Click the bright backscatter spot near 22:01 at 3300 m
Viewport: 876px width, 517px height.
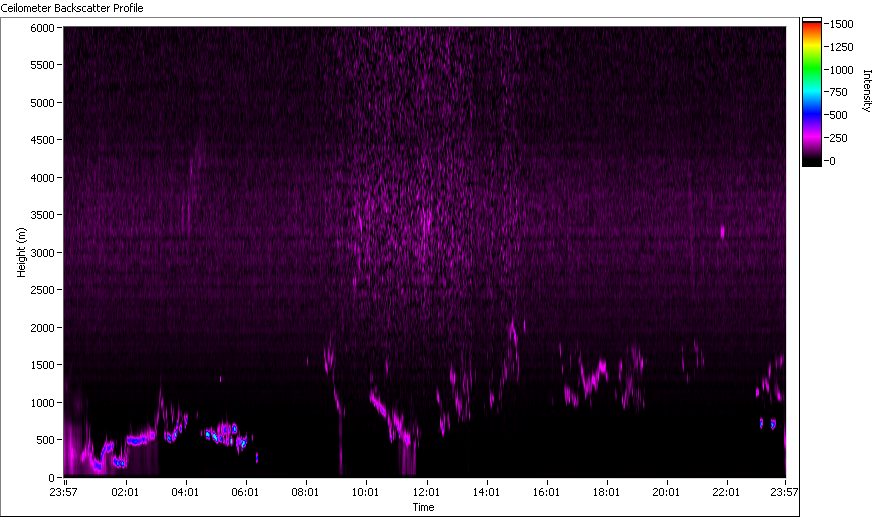pyautogui.click(x=722, y=231)
